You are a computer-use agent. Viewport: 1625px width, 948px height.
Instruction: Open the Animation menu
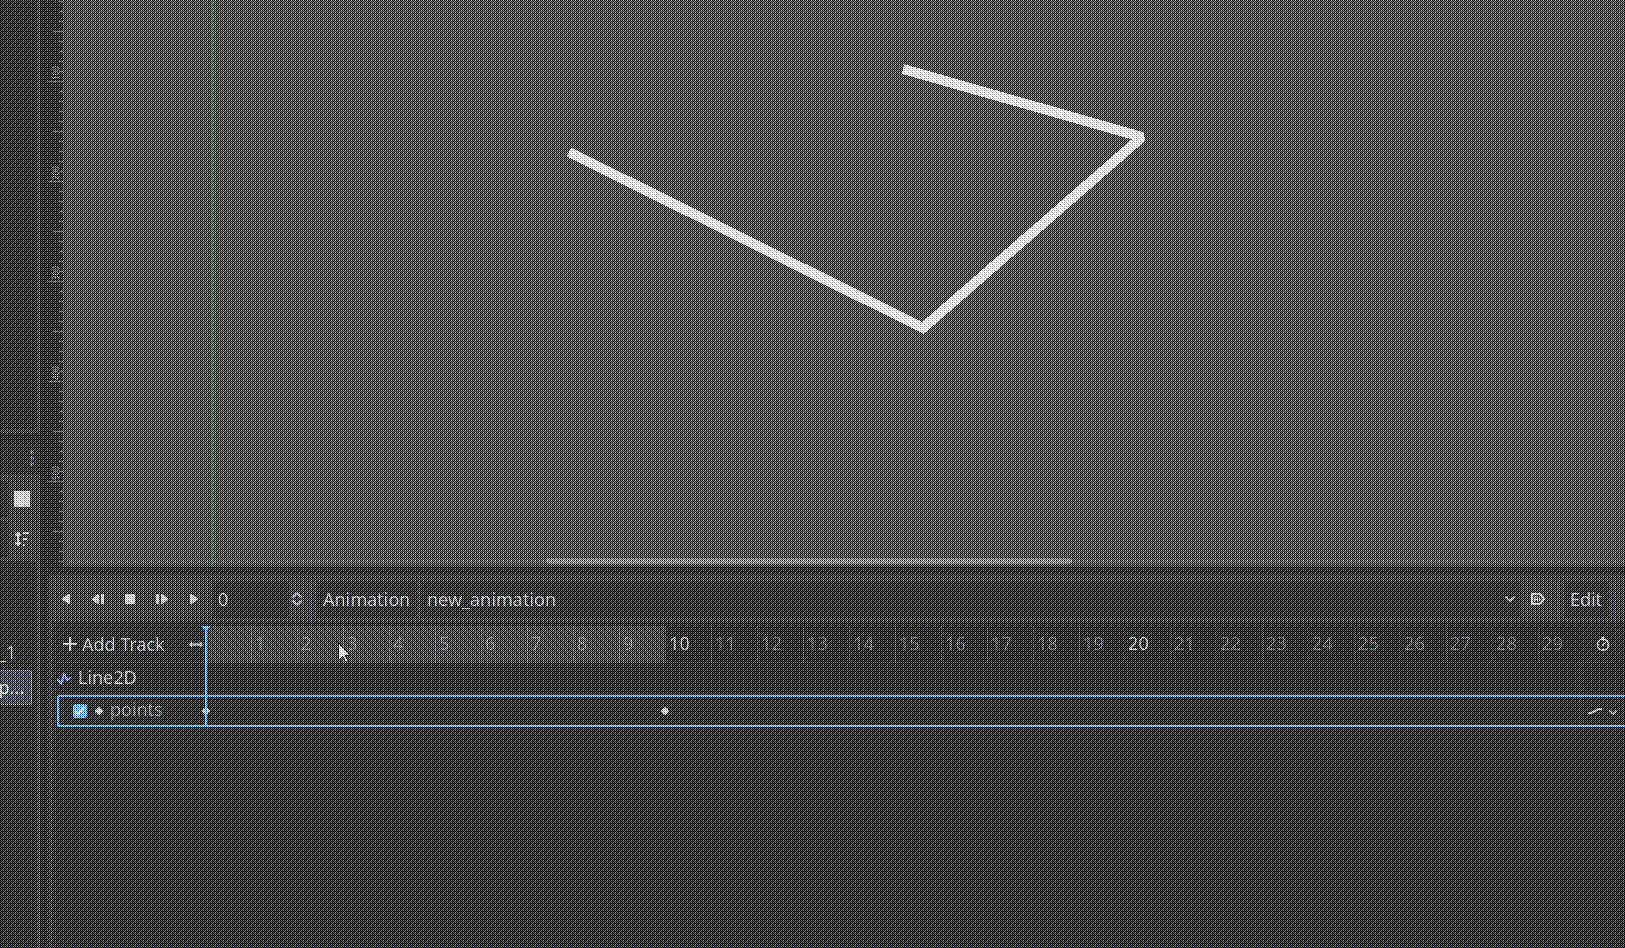pyautogui.click(x=366, y=599)
